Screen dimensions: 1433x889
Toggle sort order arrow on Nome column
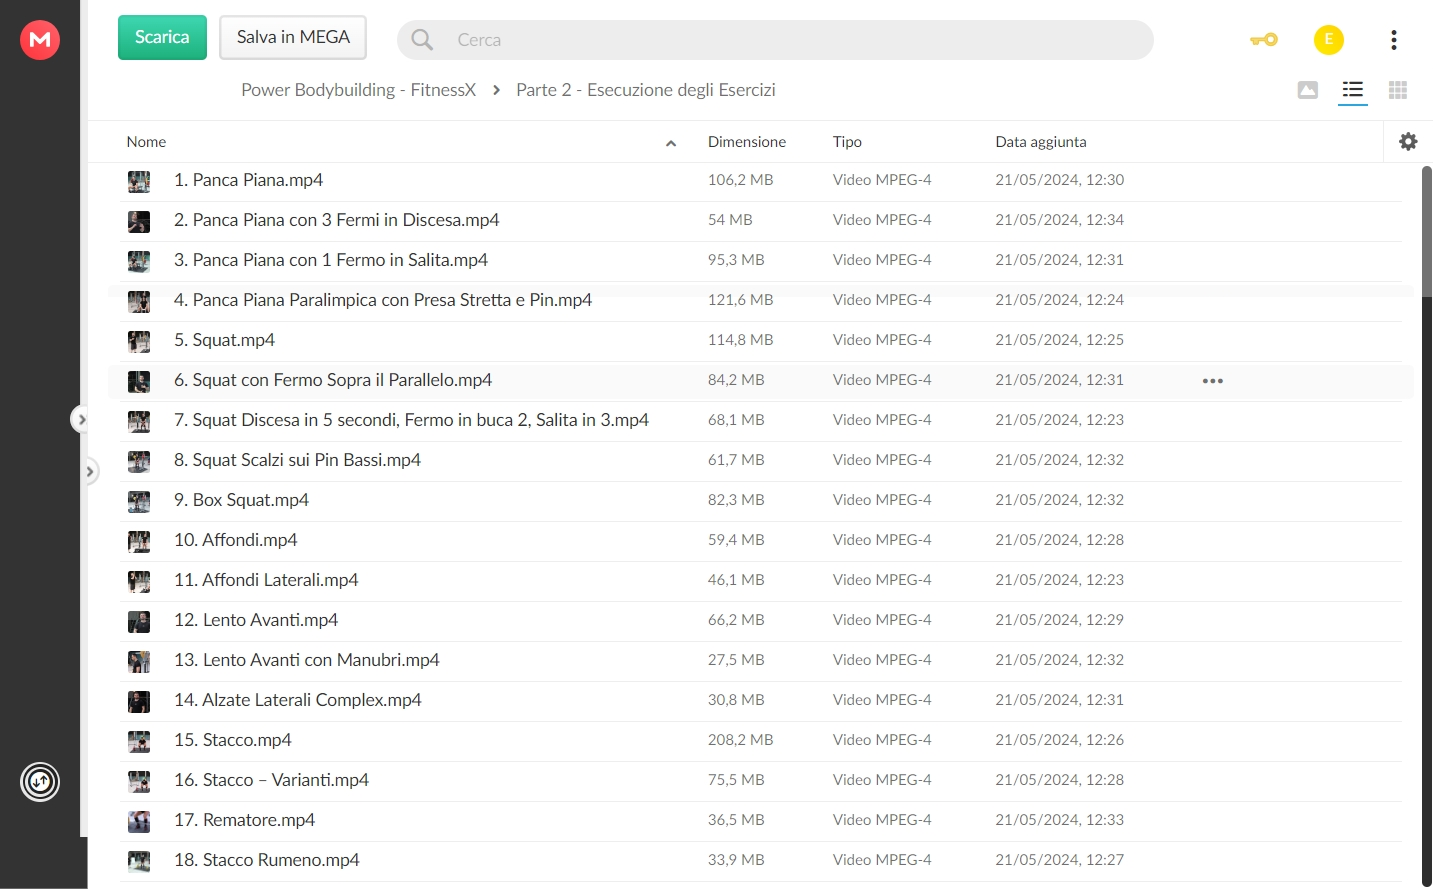[671, 143]
